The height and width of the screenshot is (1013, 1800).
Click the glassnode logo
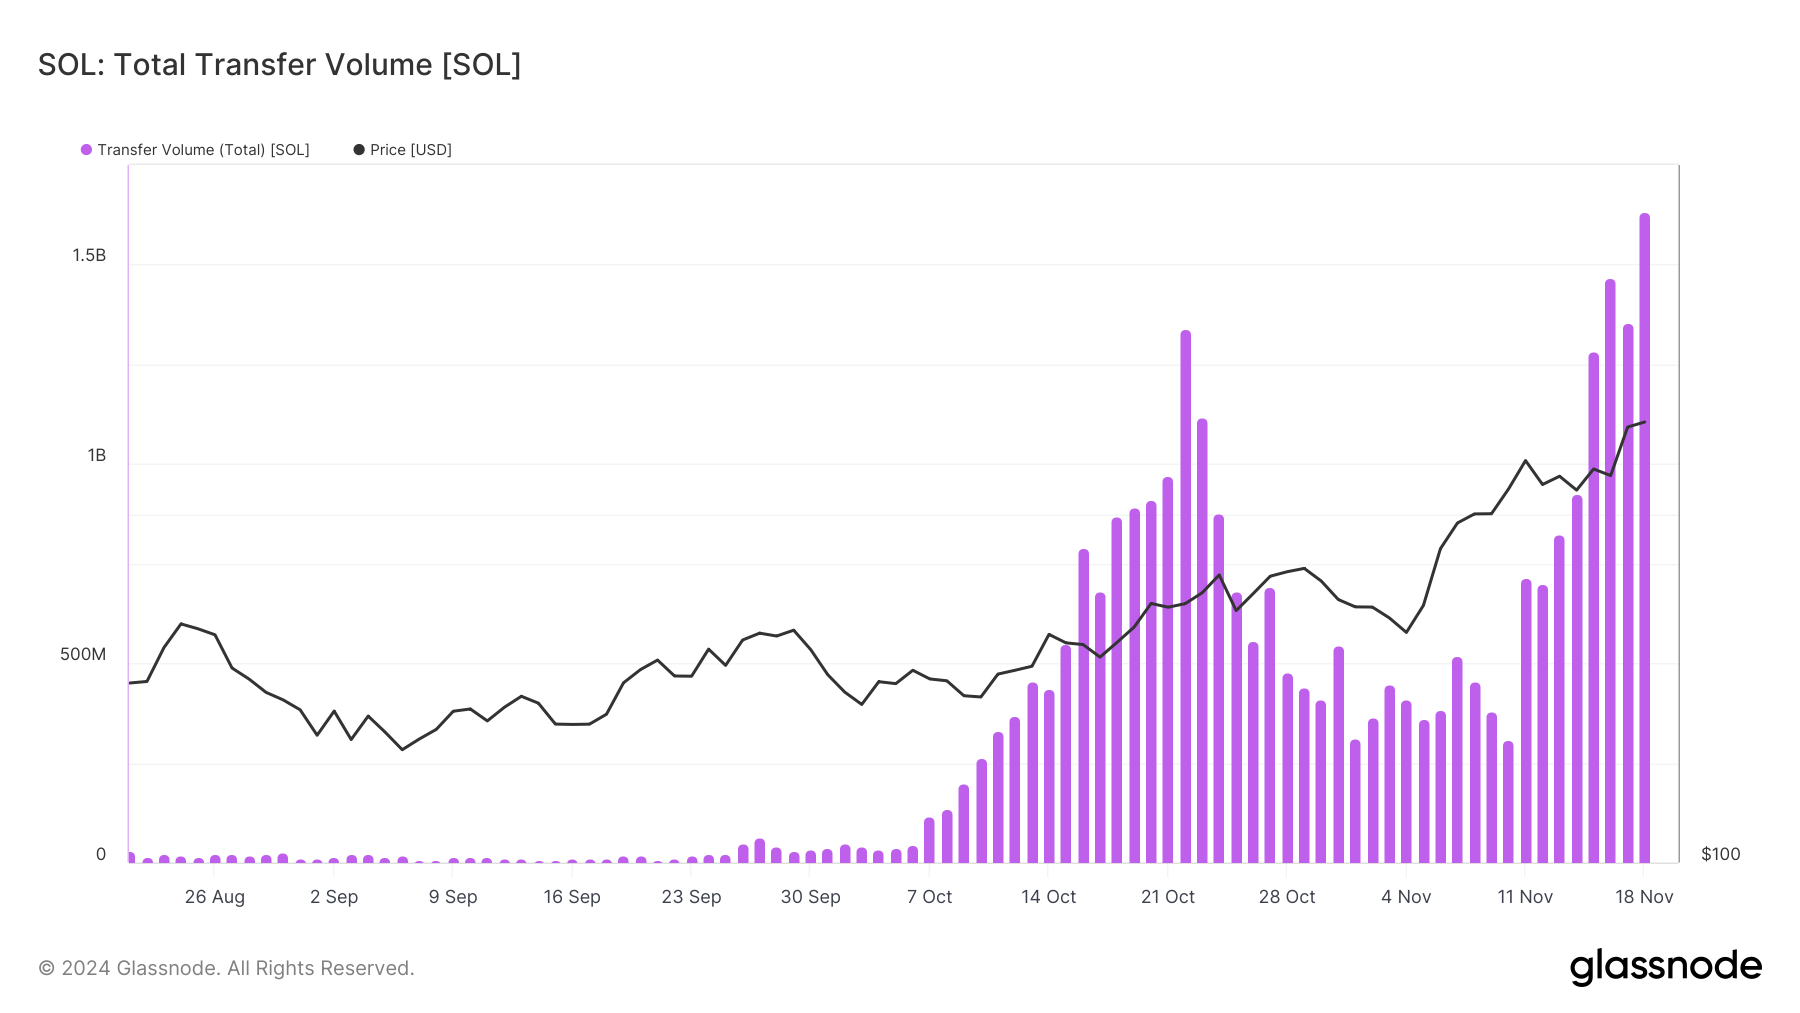tap(1665, 967)
